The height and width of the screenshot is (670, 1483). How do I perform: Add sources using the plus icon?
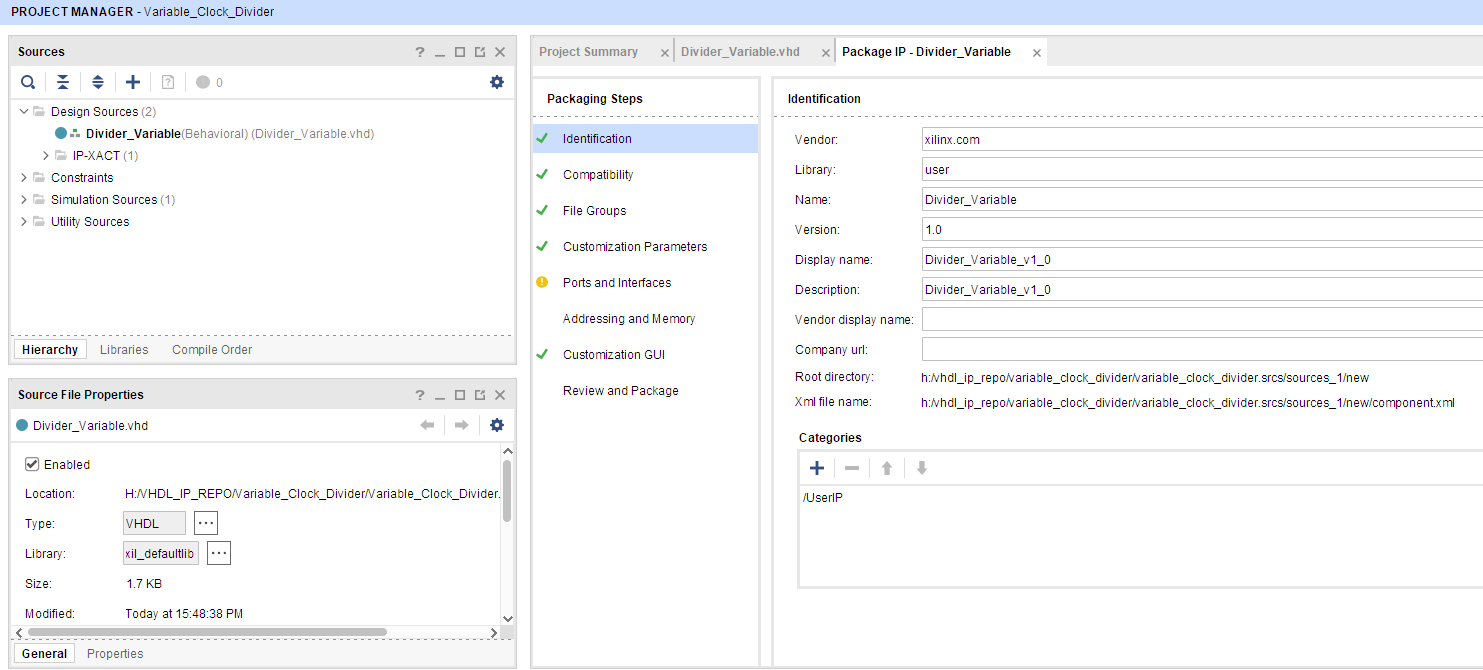(132, 82)
